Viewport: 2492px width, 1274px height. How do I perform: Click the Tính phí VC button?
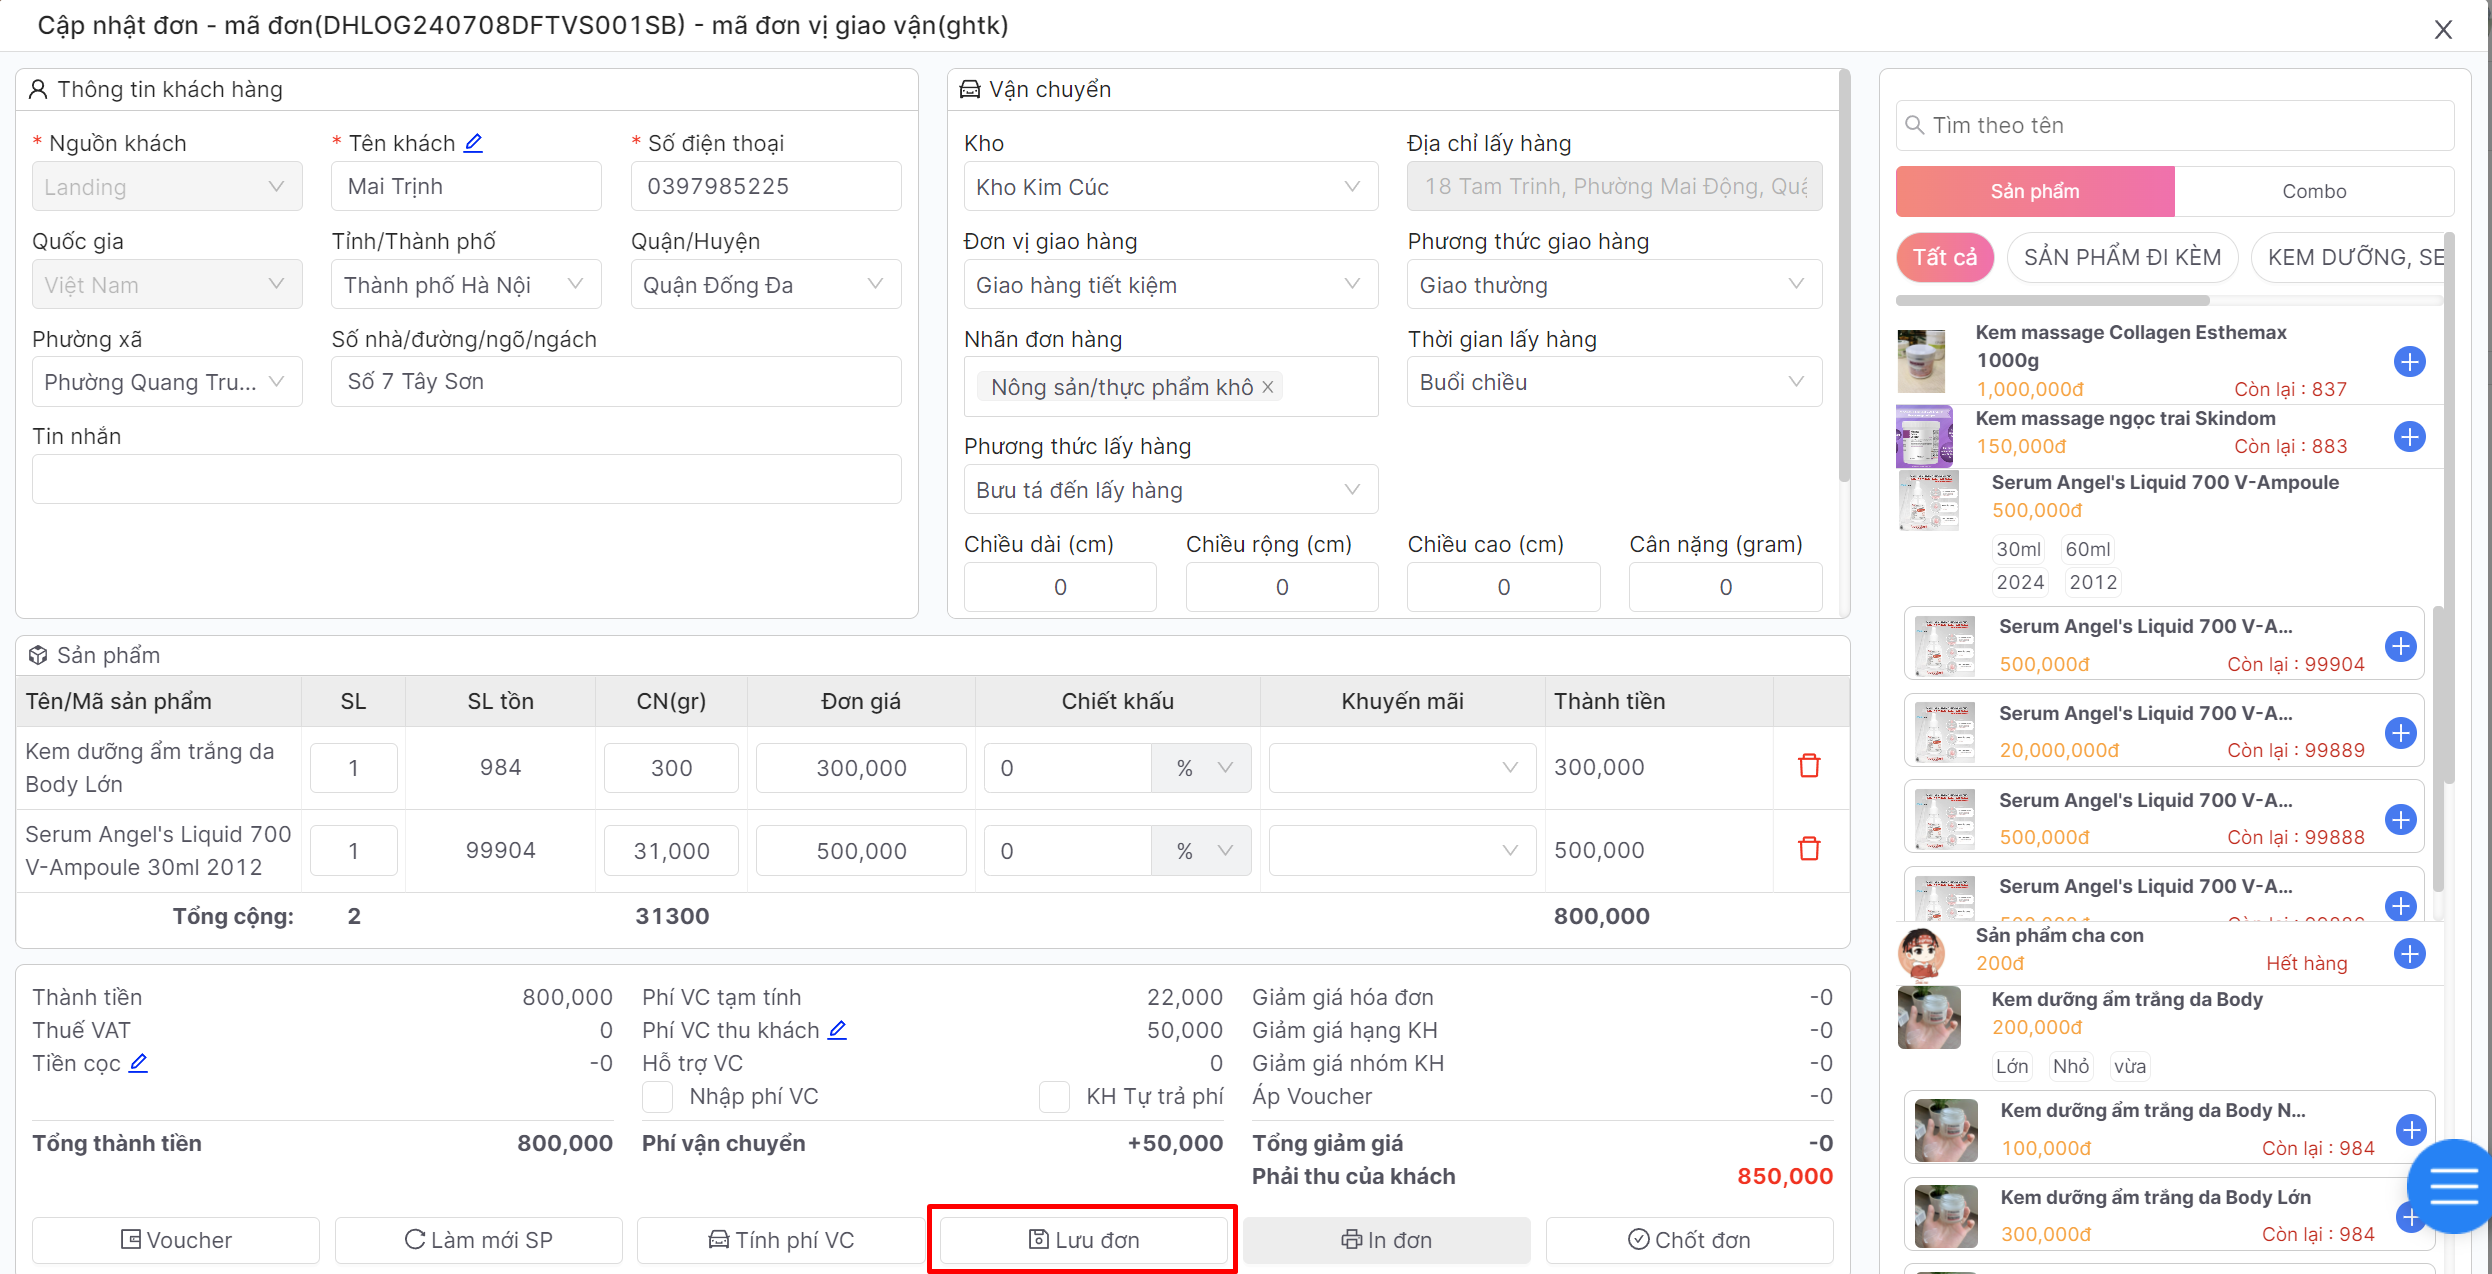point(781,1240)
